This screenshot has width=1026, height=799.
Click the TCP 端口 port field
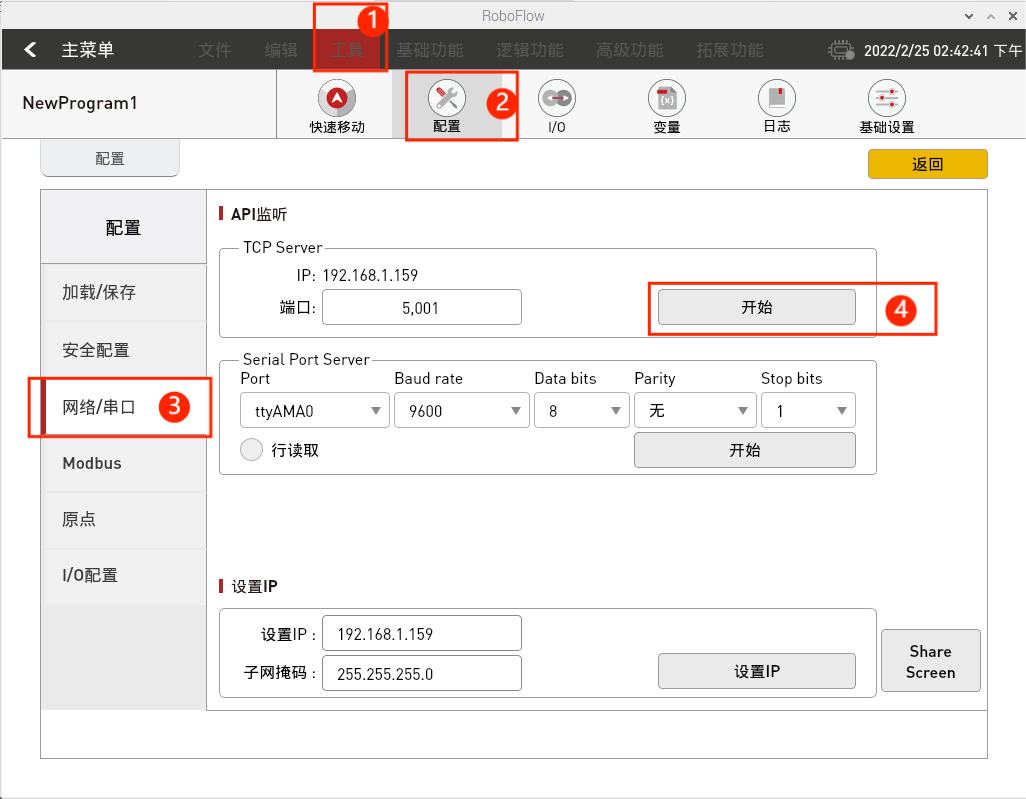[421, 308]
